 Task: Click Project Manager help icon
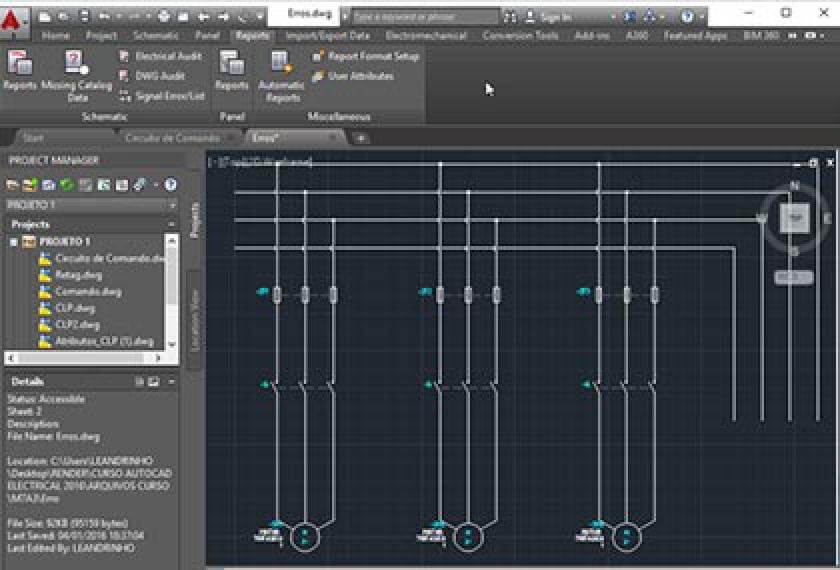pyautogui.click(x=171, y=185)
